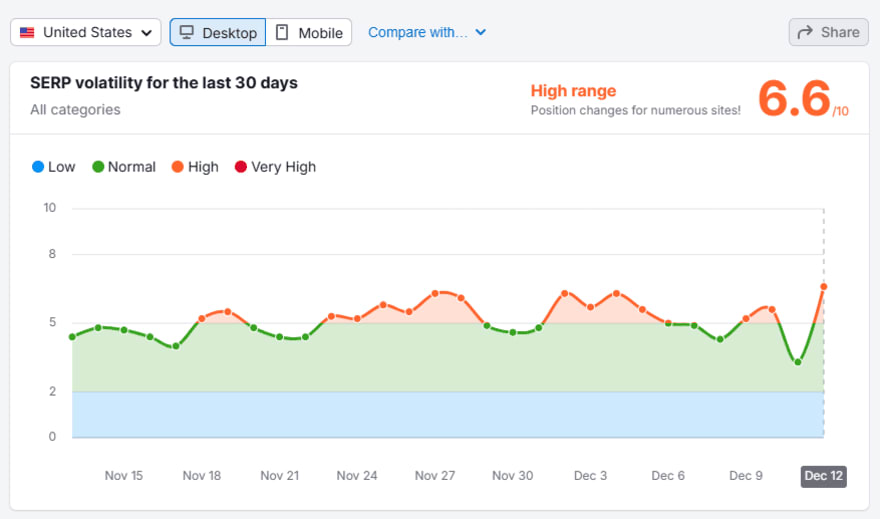This screenshot has width=880, height=519.
Task: Click the All categories subtitle
Action: (75, 109)
